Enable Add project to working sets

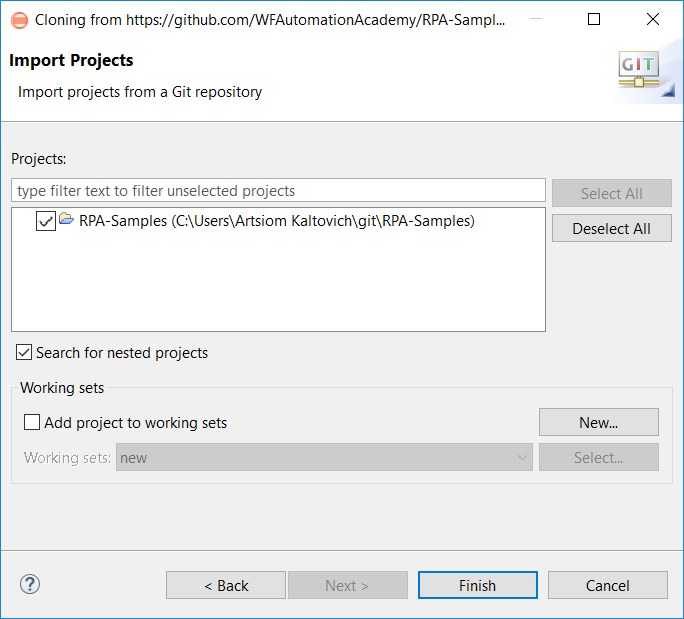32,422
